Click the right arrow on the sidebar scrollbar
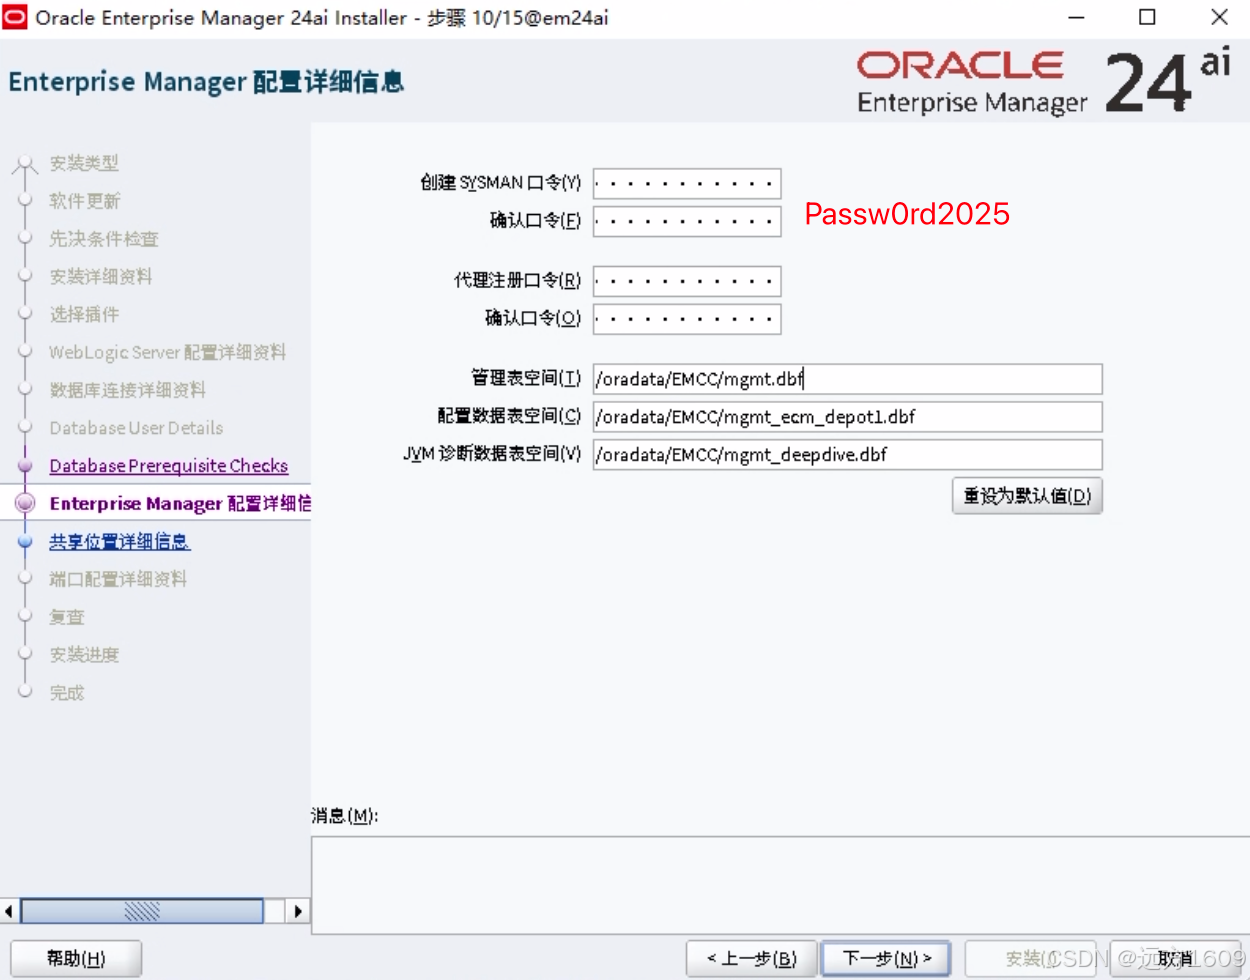Viewport: 1250px width, 980px height. [298, 911]
